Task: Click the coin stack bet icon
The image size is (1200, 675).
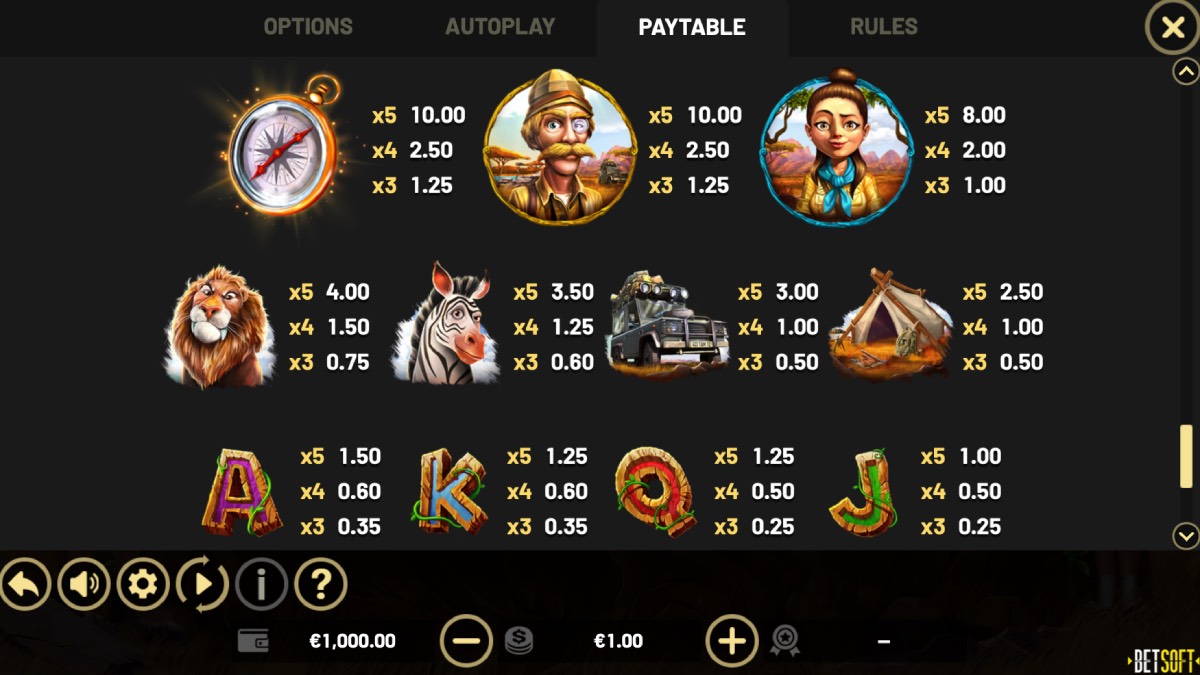Action: click(x=518, y=641)
